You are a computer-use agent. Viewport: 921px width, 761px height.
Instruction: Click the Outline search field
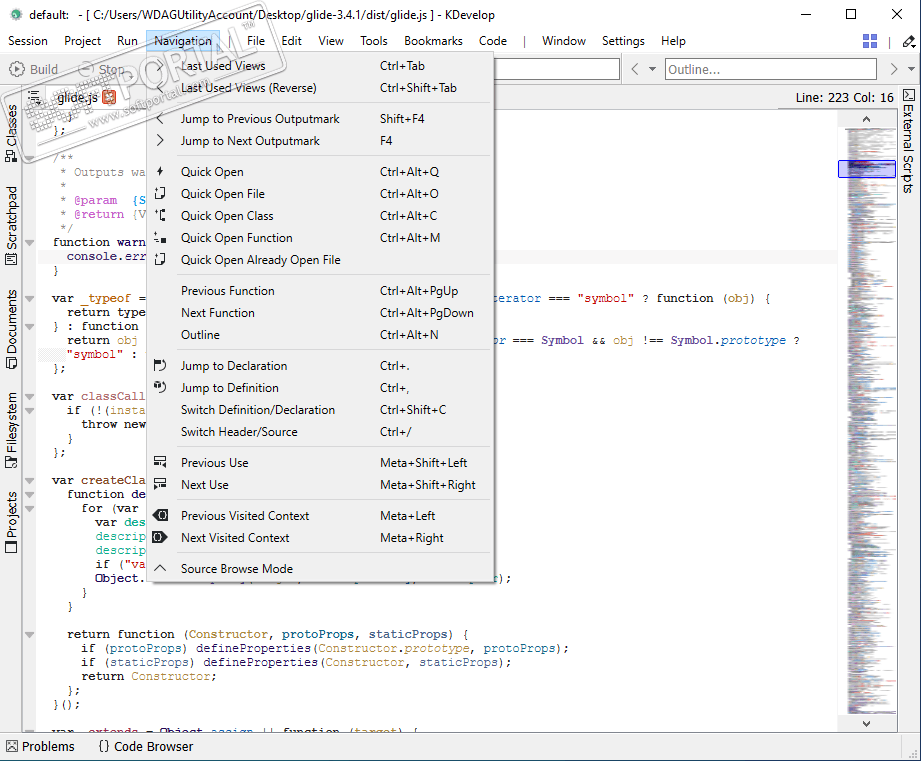pyautogui.click(x=770, y=69)
